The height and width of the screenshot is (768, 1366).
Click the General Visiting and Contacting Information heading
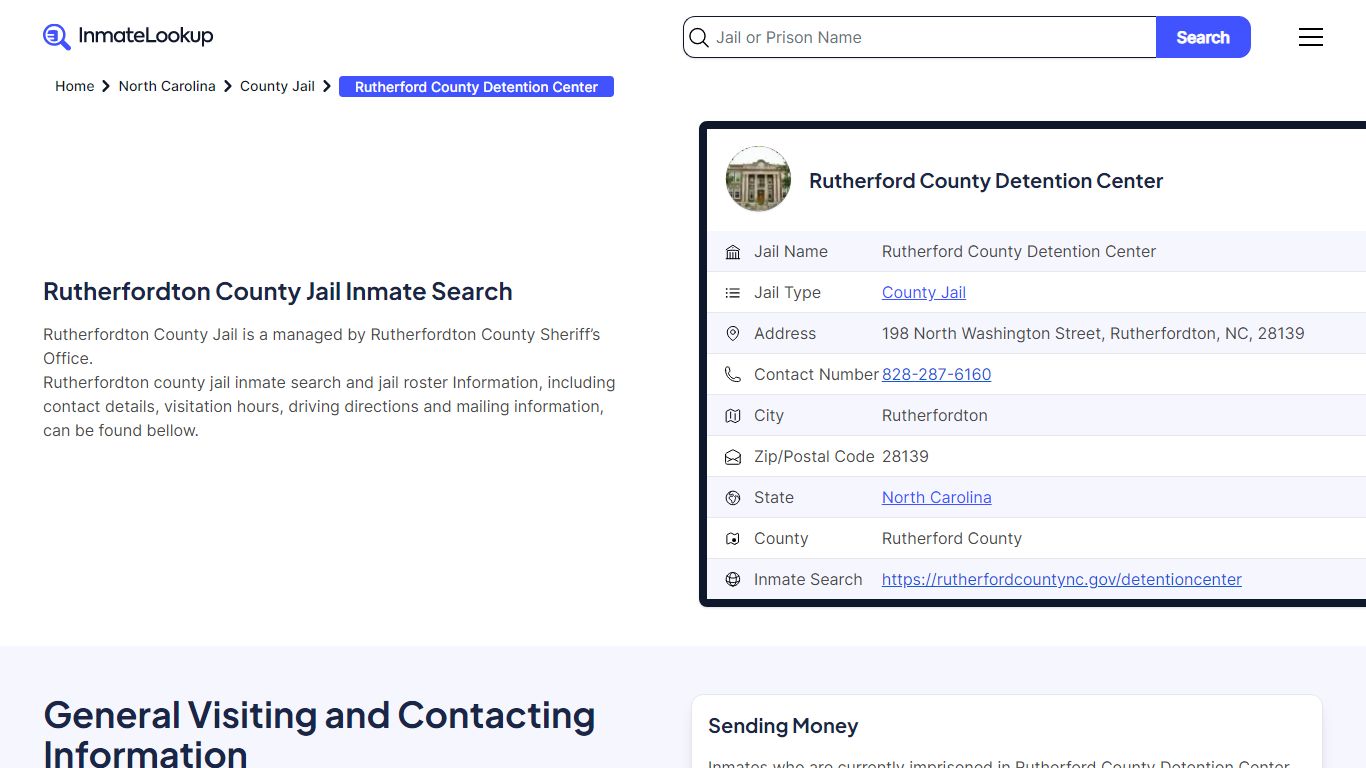(319, 733)
